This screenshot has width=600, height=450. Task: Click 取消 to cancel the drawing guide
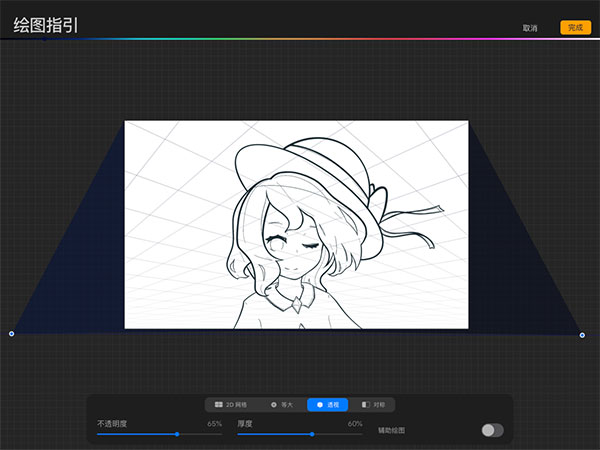coord(530,28)
